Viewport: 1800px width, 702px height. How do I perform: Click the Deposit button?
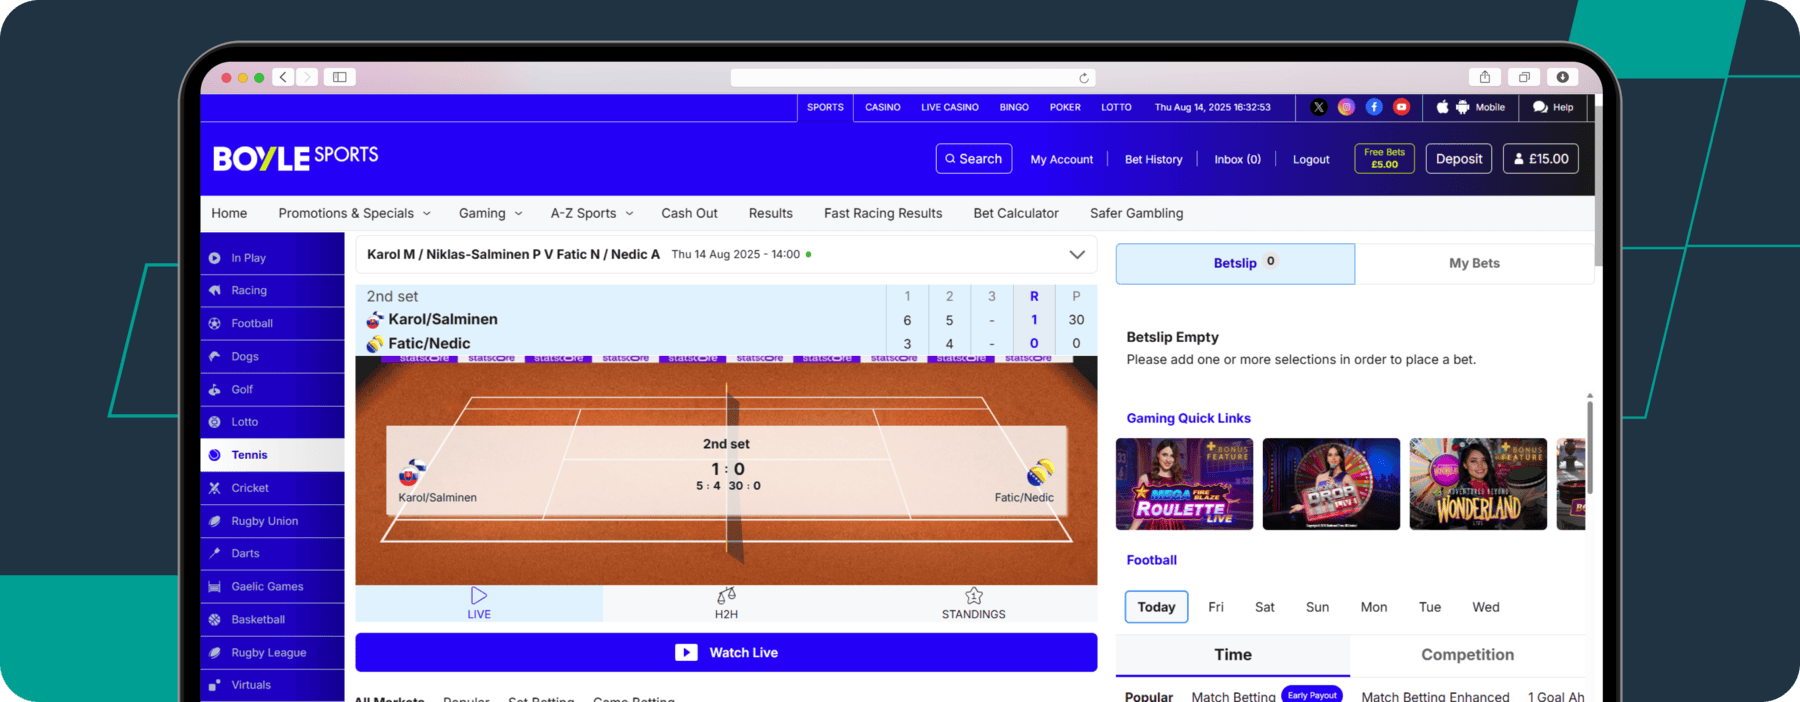click(x=1459, y=159)
